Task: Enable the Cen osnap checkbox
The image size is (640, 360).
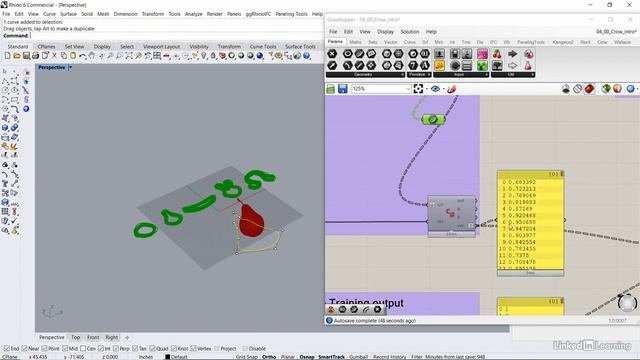Action: [x=83, y=349]
